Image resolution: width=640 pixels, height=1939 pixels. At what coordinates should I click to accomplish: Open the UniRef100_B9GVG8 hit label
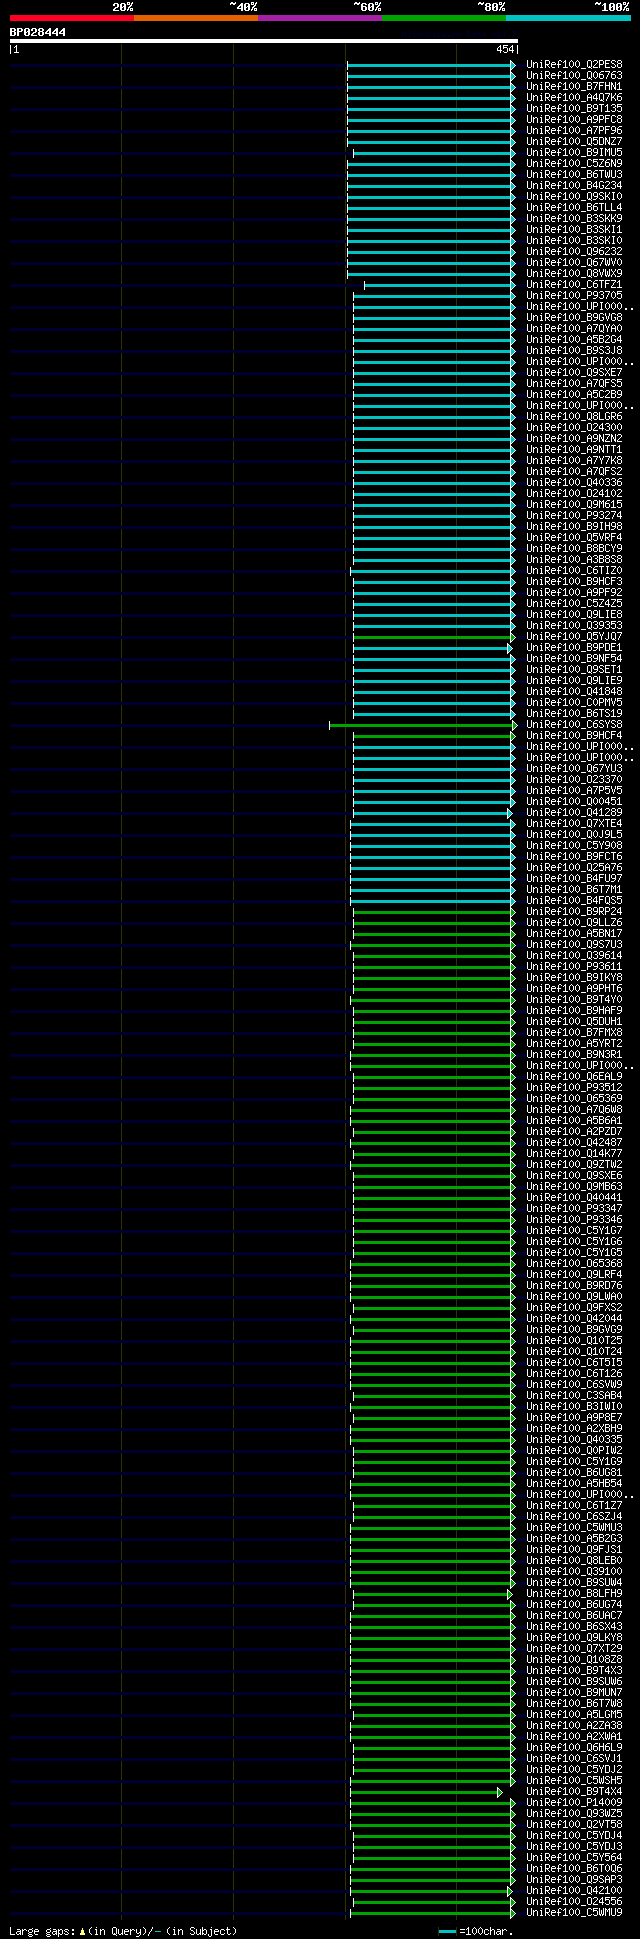[574, 318]
